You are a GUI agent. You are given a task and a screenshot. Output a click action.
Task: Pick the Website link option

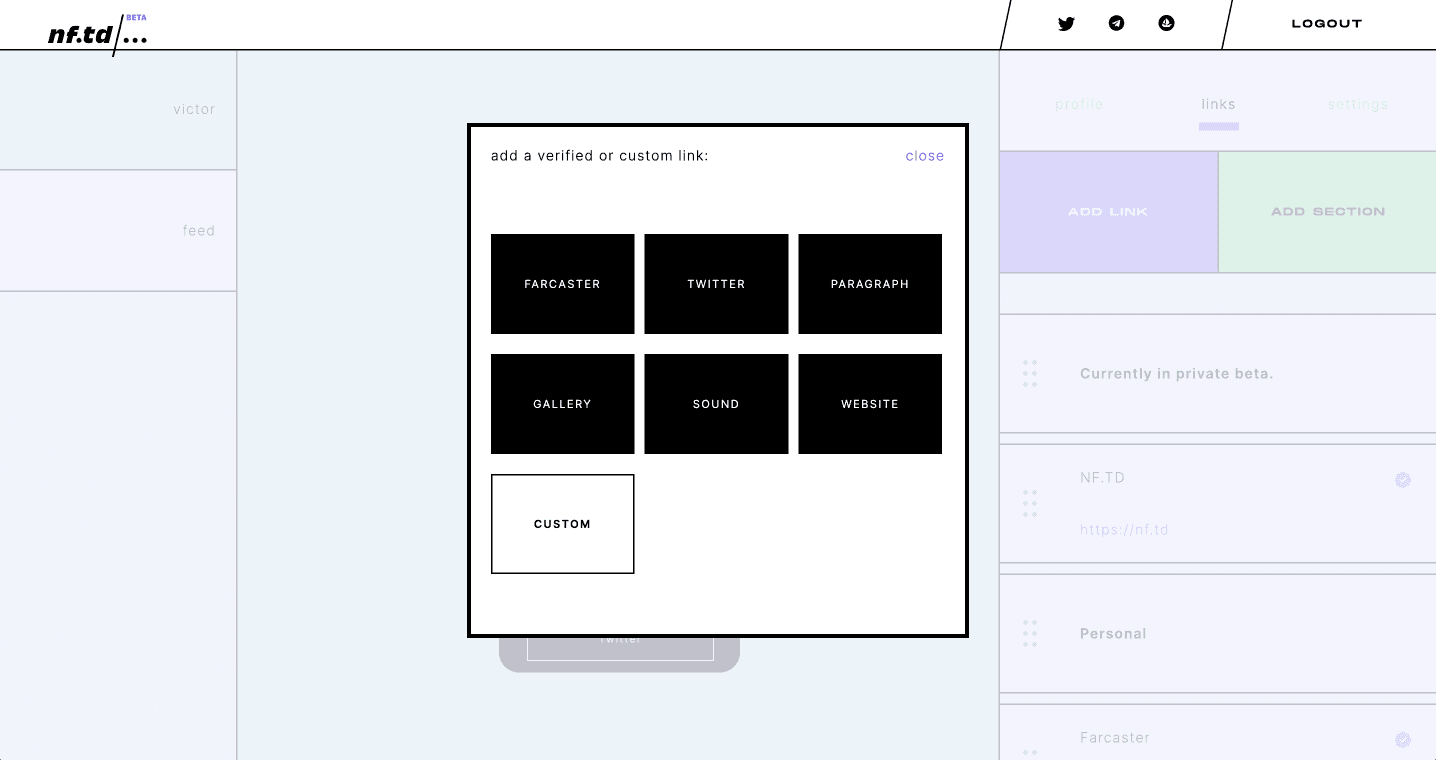pyautogui.click(x=870, y=404)
